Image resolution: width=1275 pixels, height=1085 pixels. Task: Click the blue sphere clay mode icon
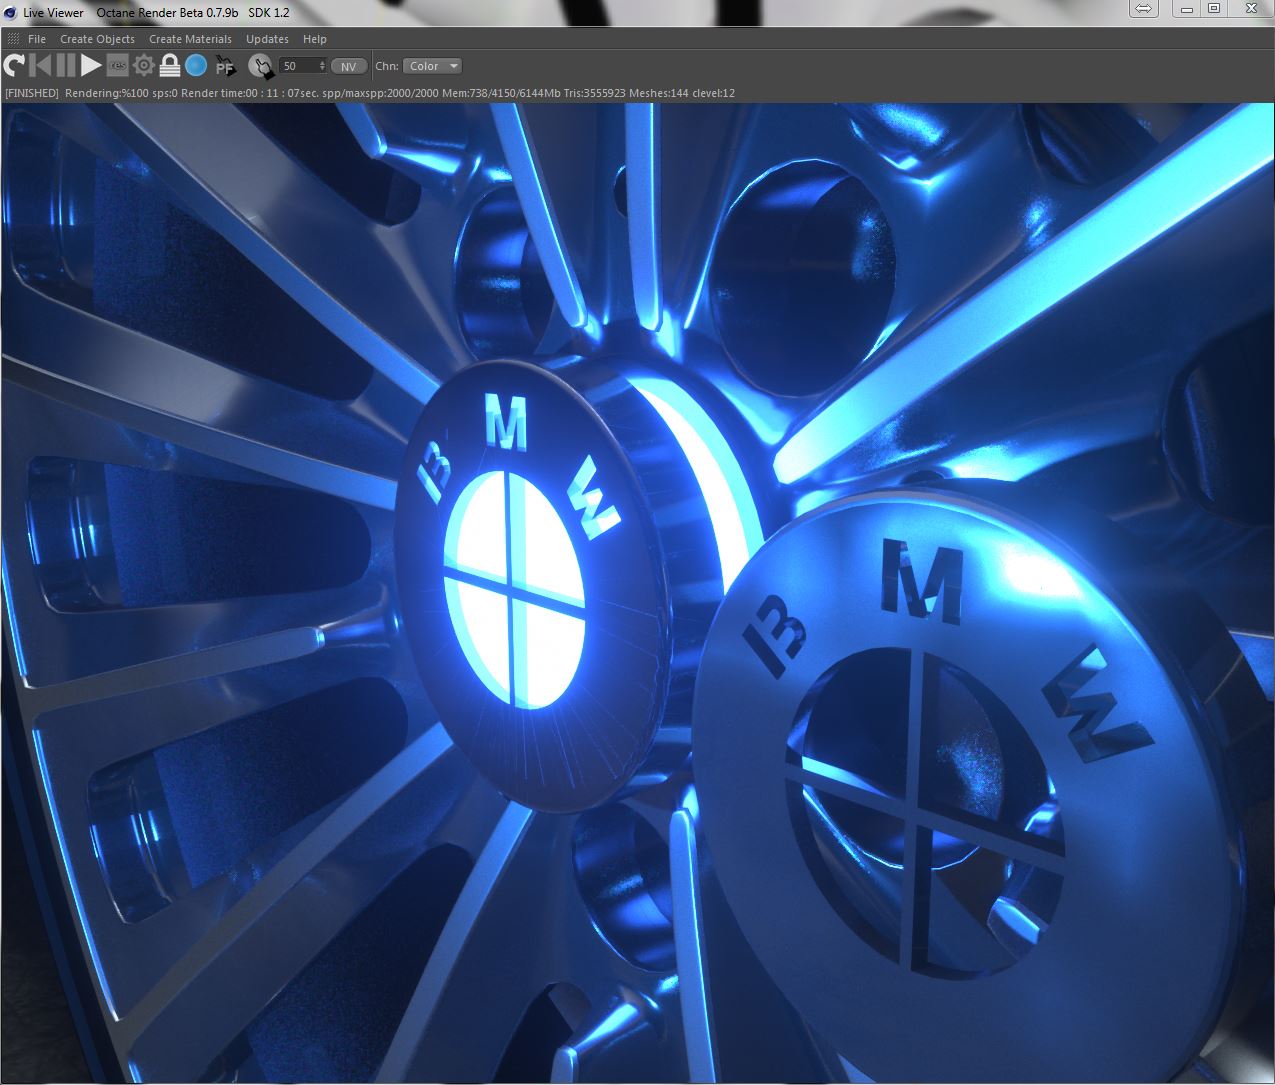[196, 66]
